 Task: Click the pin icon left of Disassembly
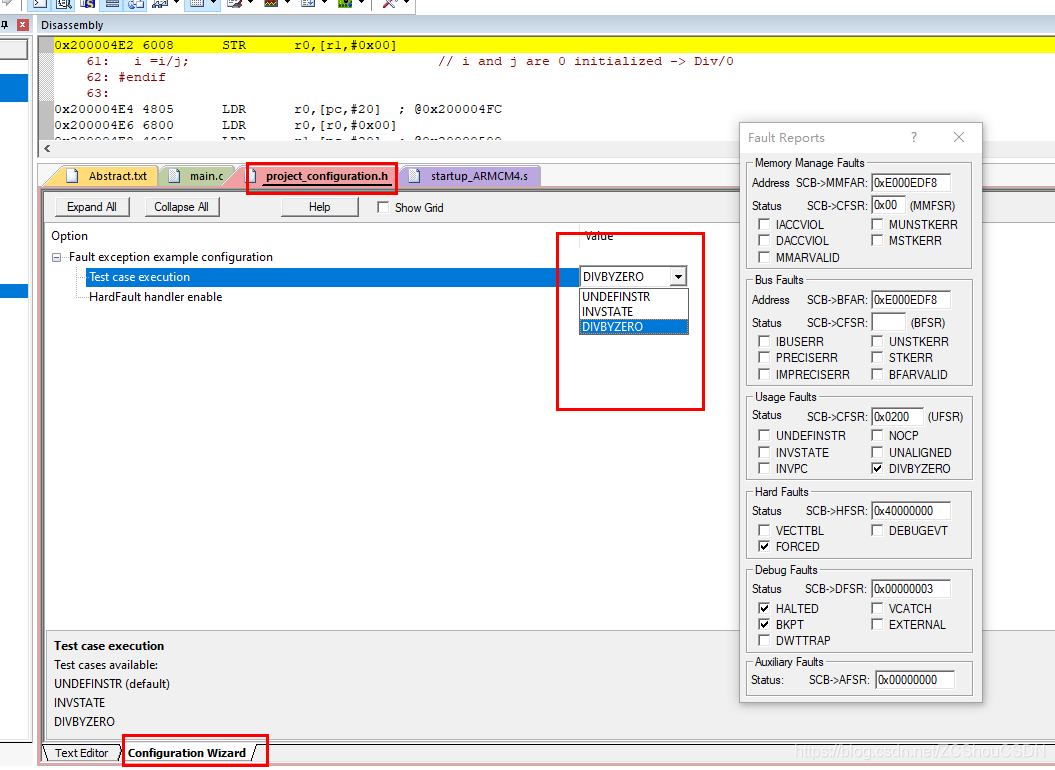[x=5, y=25]
